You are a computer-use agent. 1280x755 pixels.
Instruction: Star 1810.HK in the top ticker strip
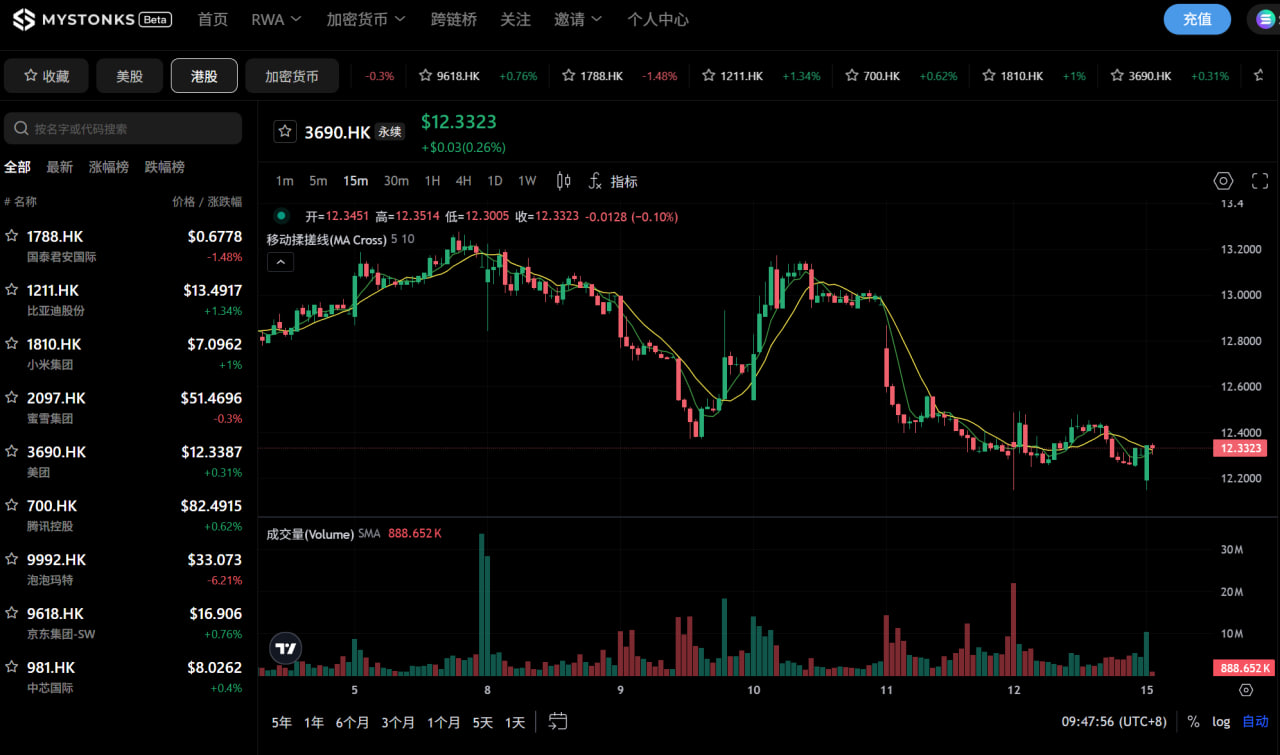[989, 75]
